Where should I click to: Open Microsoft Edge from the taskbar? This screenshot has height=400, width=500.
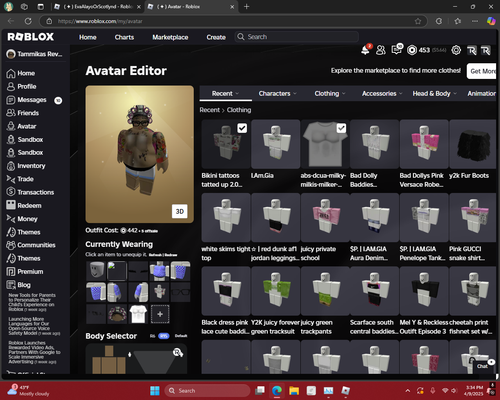[x=277, y=390]
